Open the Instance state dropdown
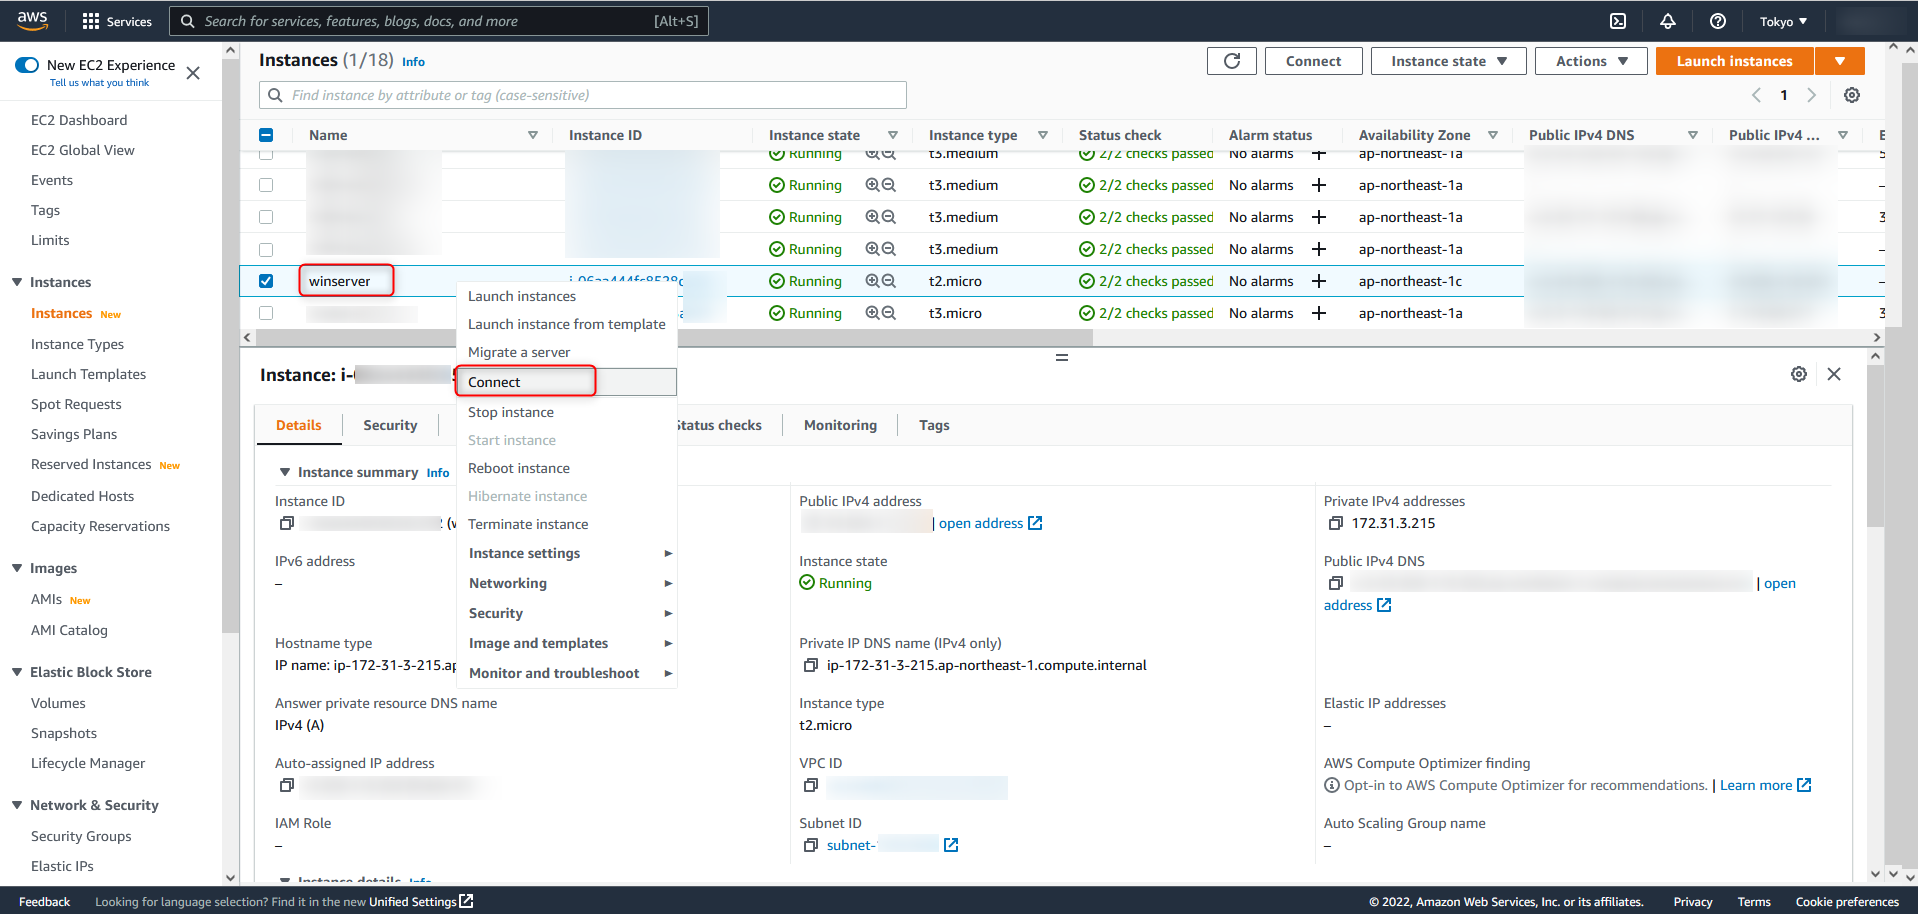1918x914 pixels. tap(1448, 61)
